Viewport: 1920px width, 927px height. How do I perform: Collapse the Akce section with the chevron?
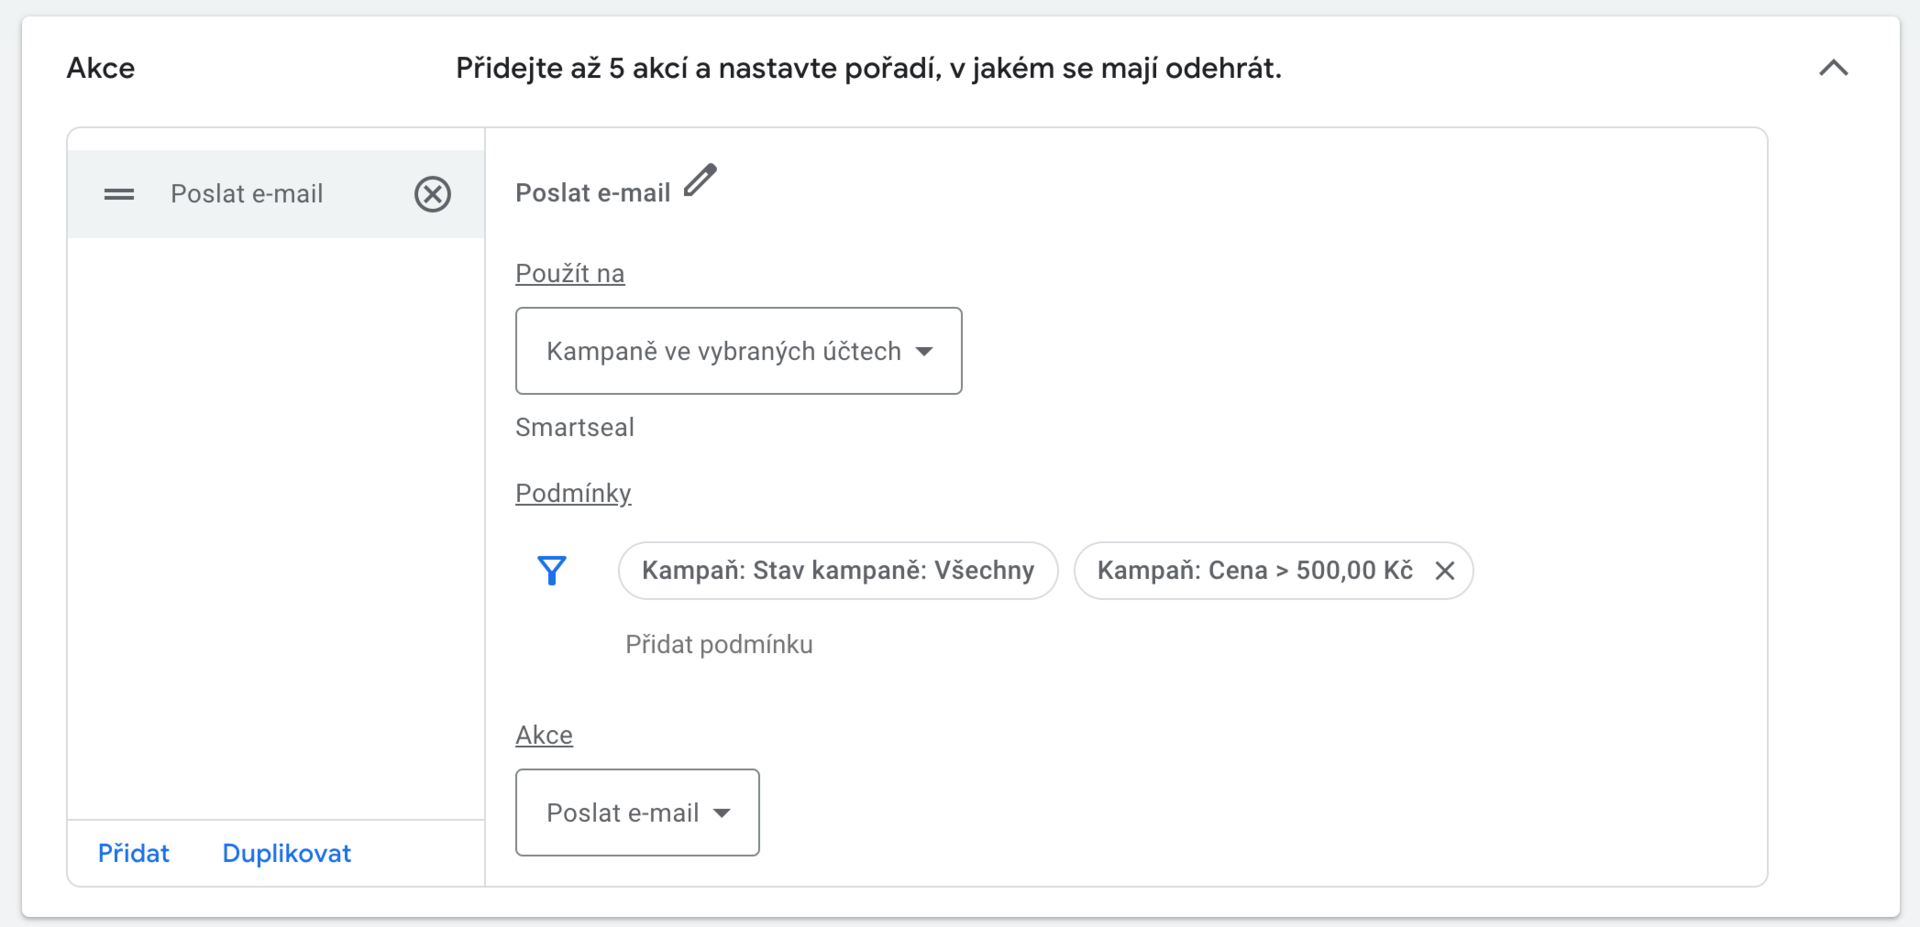1833,68
